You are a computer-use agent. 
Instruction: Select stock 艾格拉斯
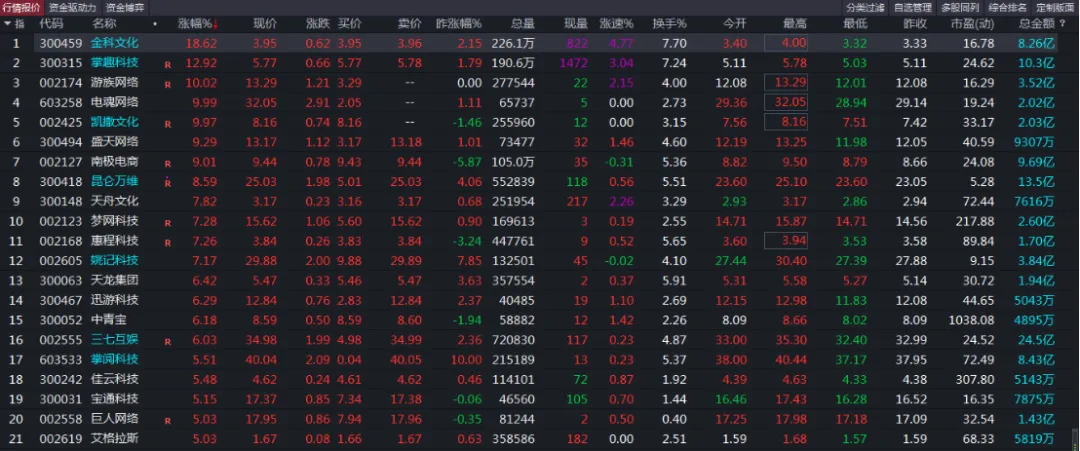pyautogui.click(x=114, y=439)
